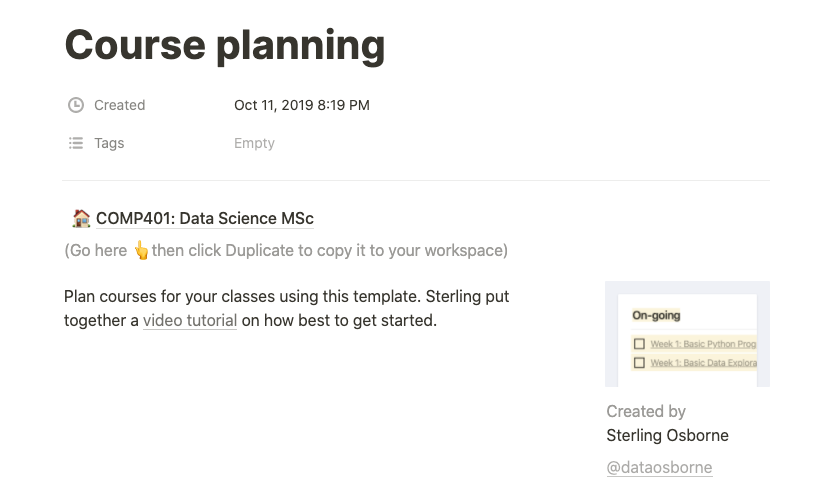Open the COMP401: Data Science MSc link

[x=205, y=219]
